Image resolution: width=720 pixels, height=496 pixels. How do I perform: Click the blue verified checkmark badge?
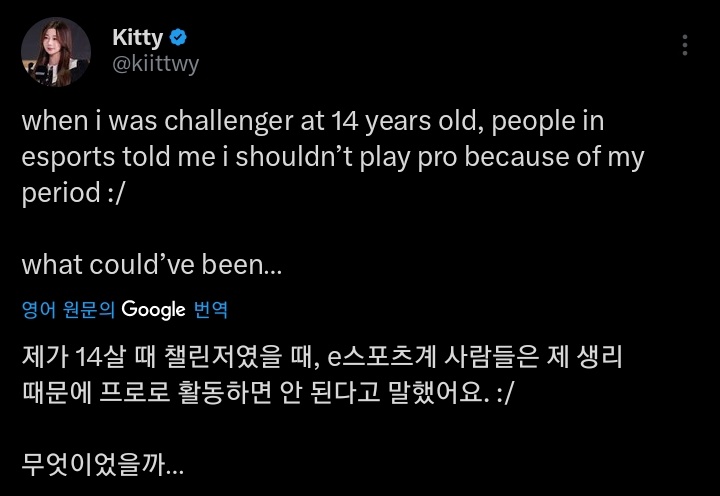[x=178, y=38]
